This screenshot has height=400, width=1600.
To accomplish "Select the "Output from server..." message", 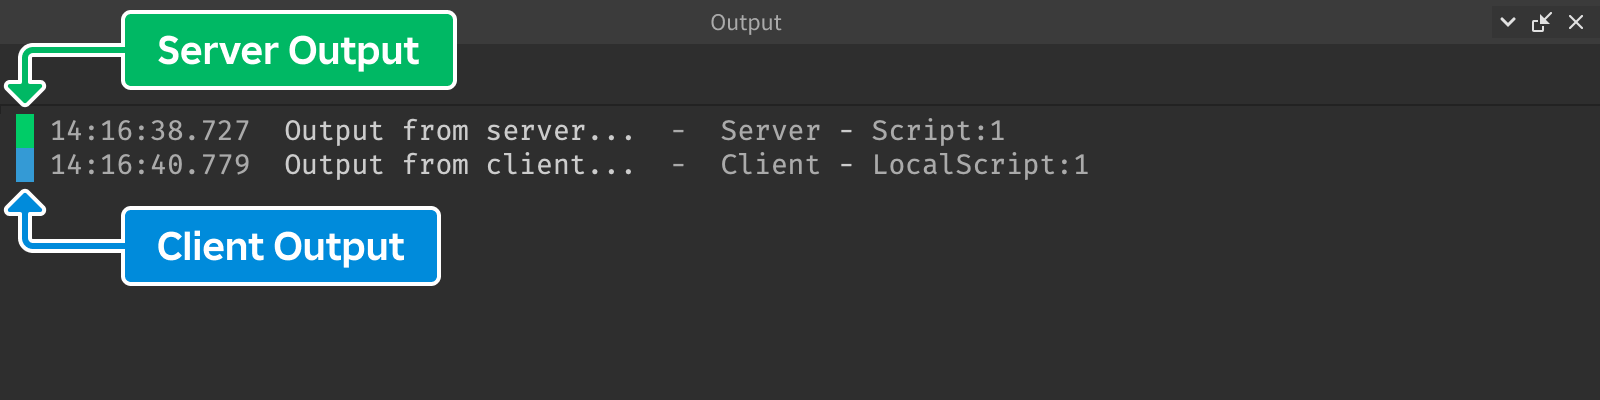I will point(459,131).
